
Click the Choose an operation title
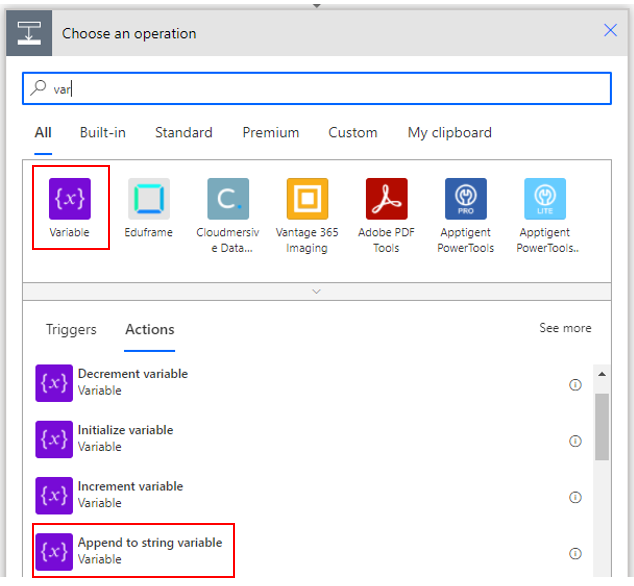click(x=129, y=34)
